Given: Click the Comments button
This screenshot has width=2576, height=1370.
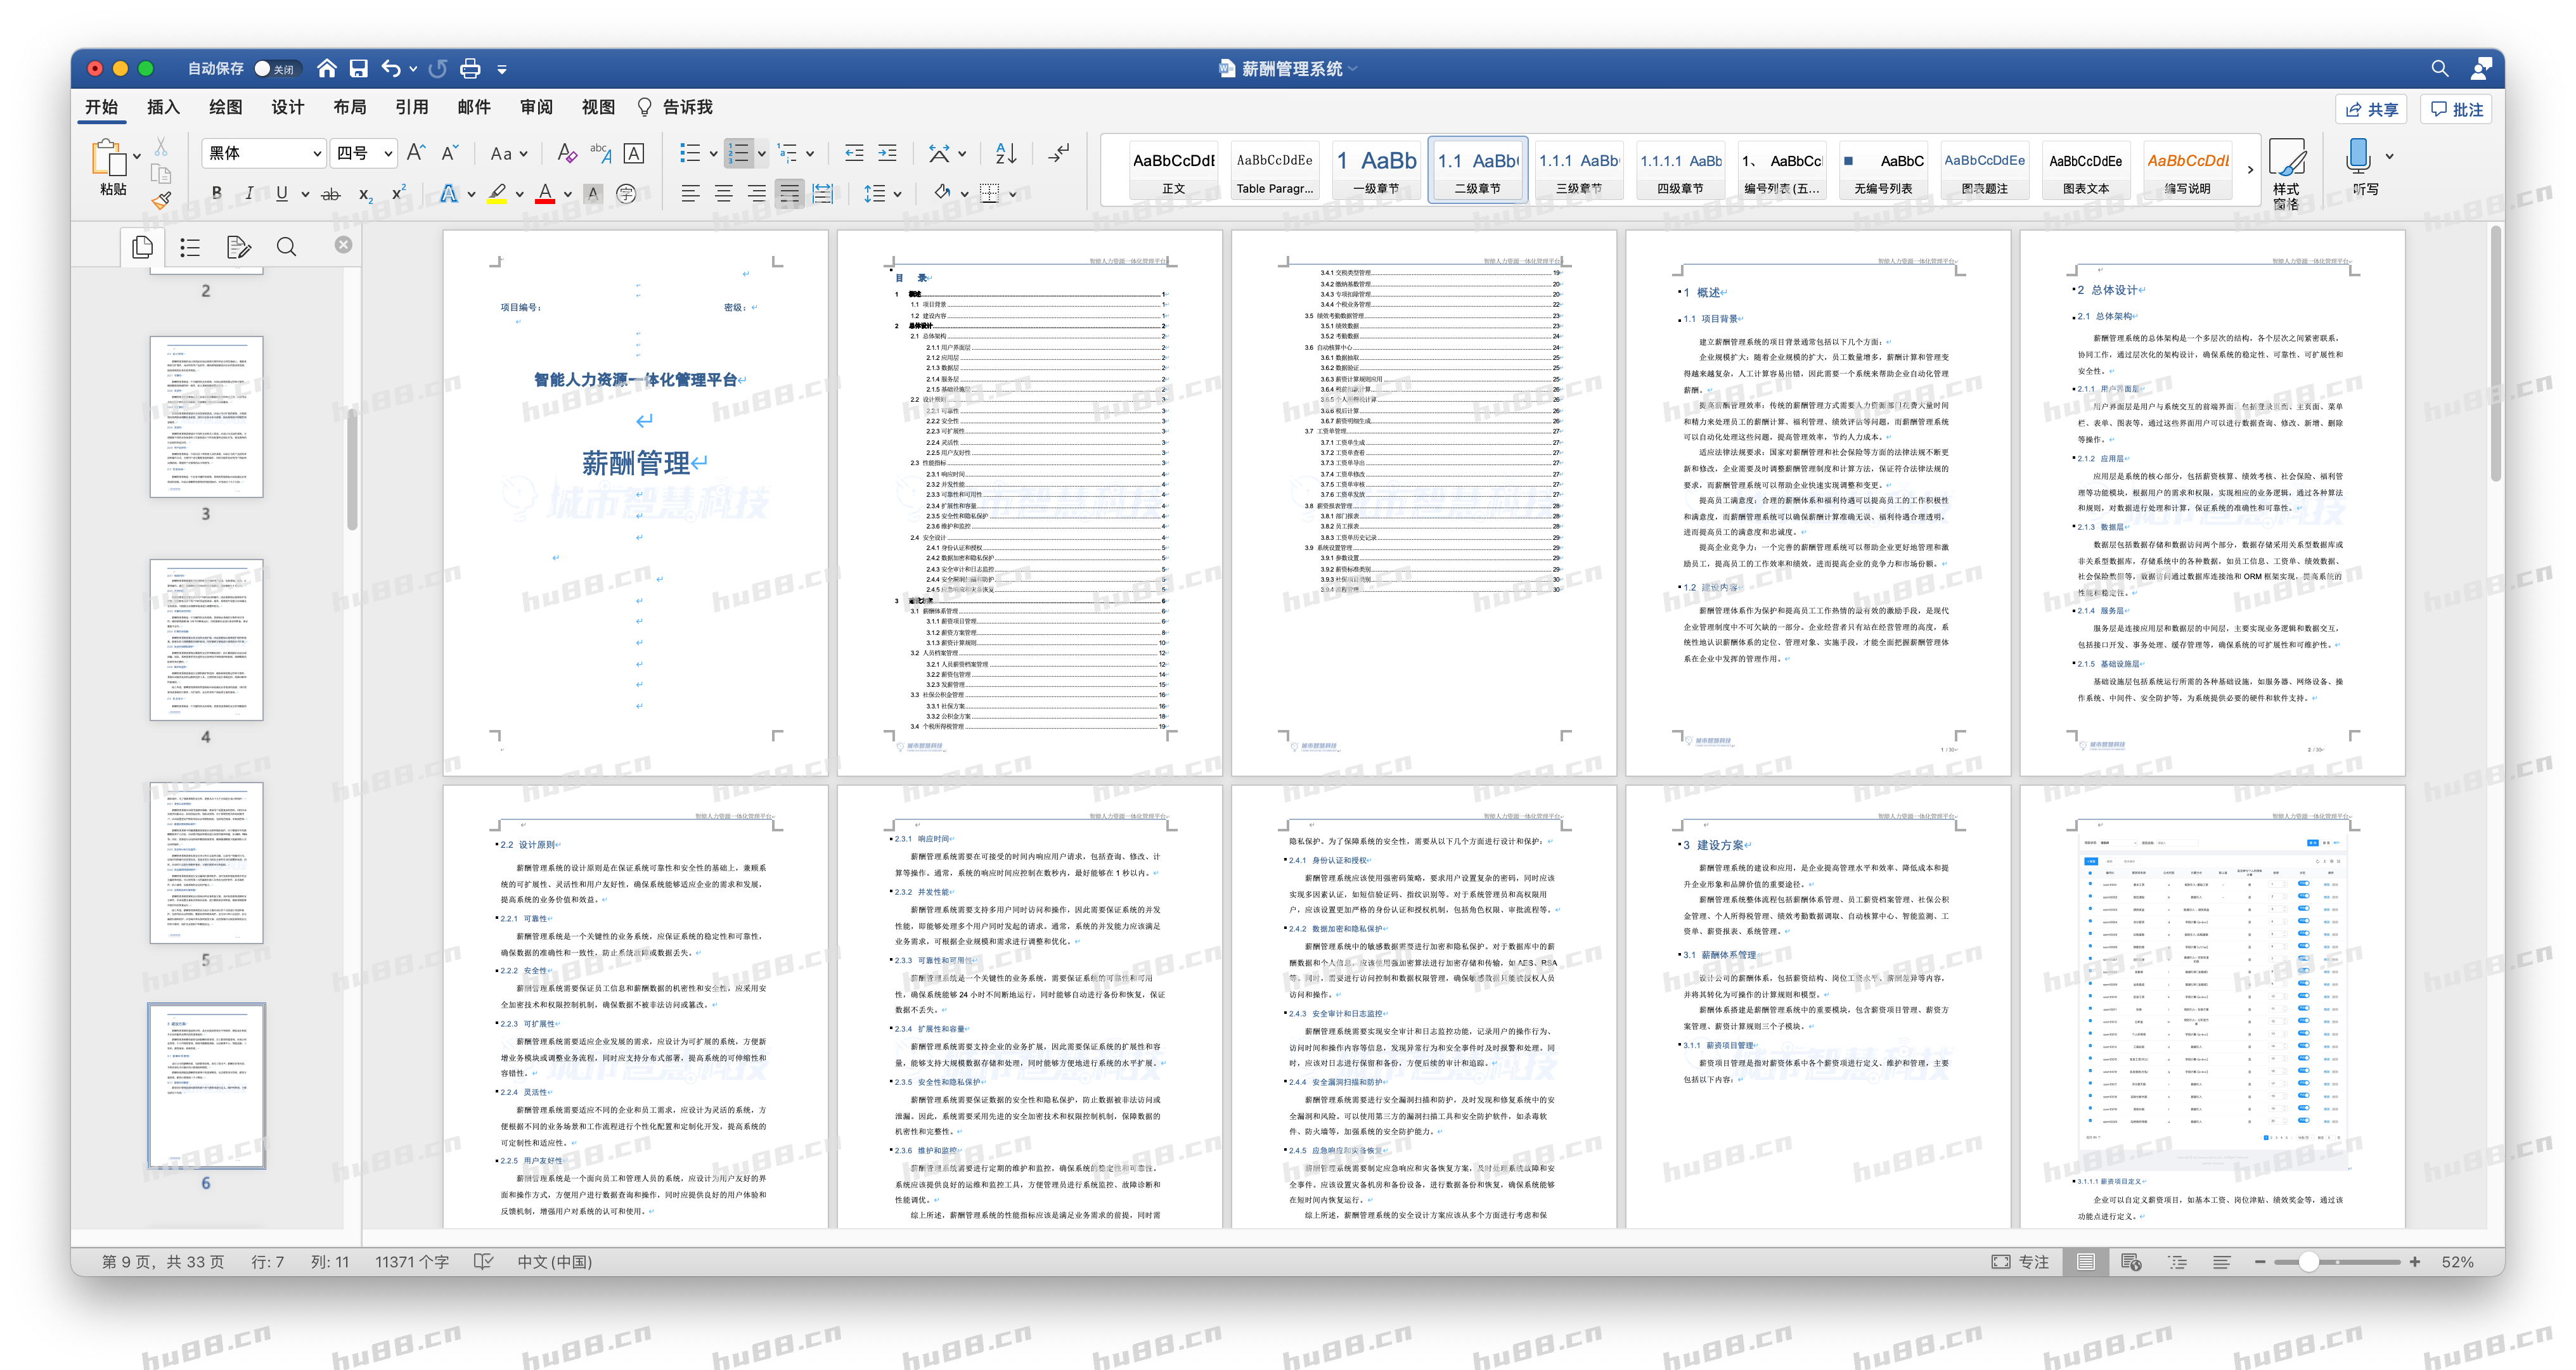Looking at the screenshot, I should click(2457, 109).
